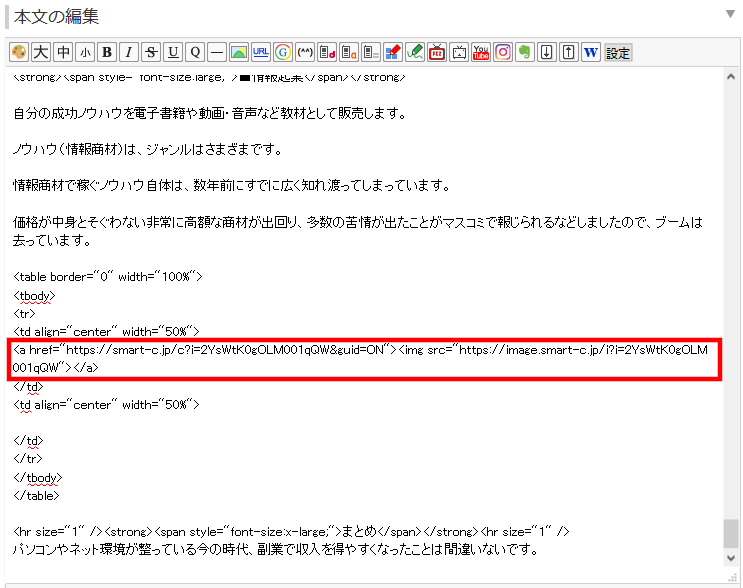Click the '</table>' closing tag line
743x588 pixels.
pyautogui.click(x=36, y=496)
